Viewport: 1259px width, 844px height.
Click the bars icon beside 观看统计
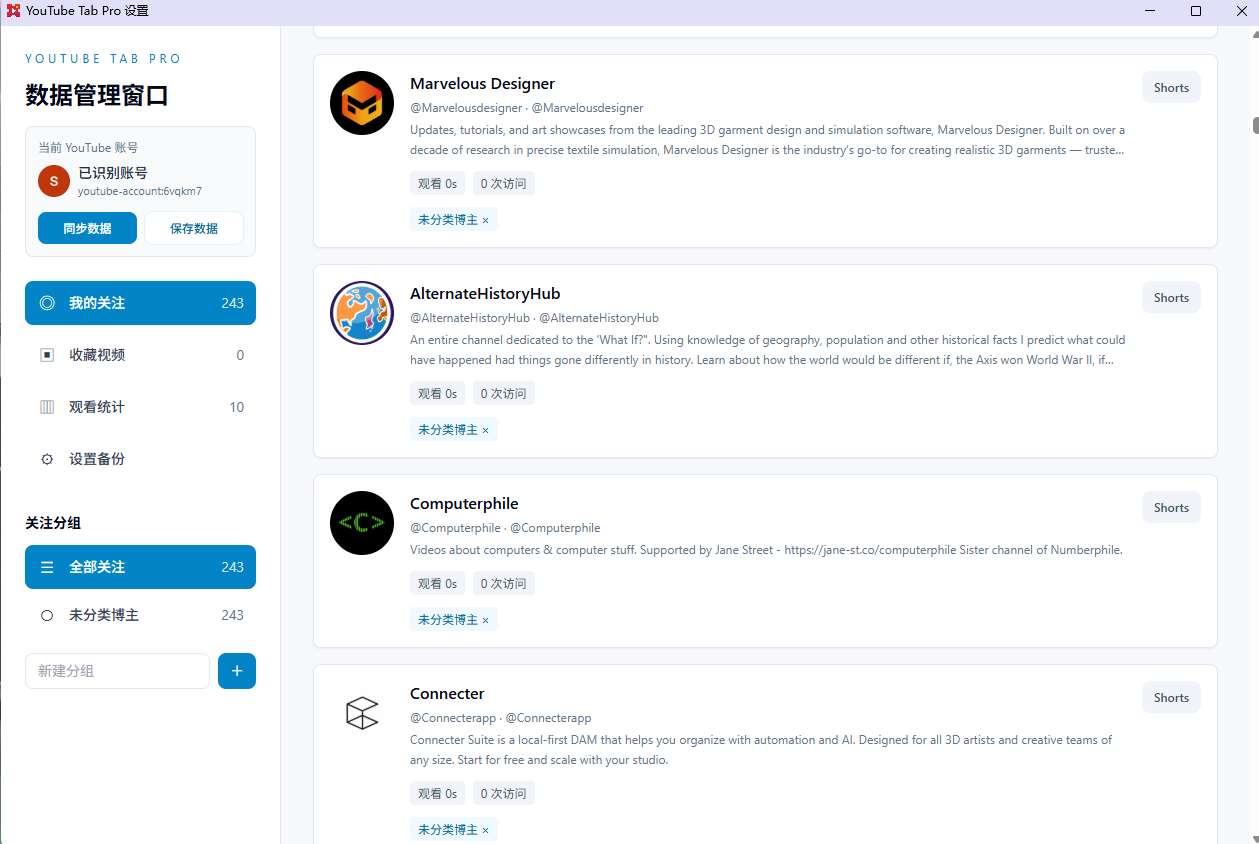(x=47, y=407)
